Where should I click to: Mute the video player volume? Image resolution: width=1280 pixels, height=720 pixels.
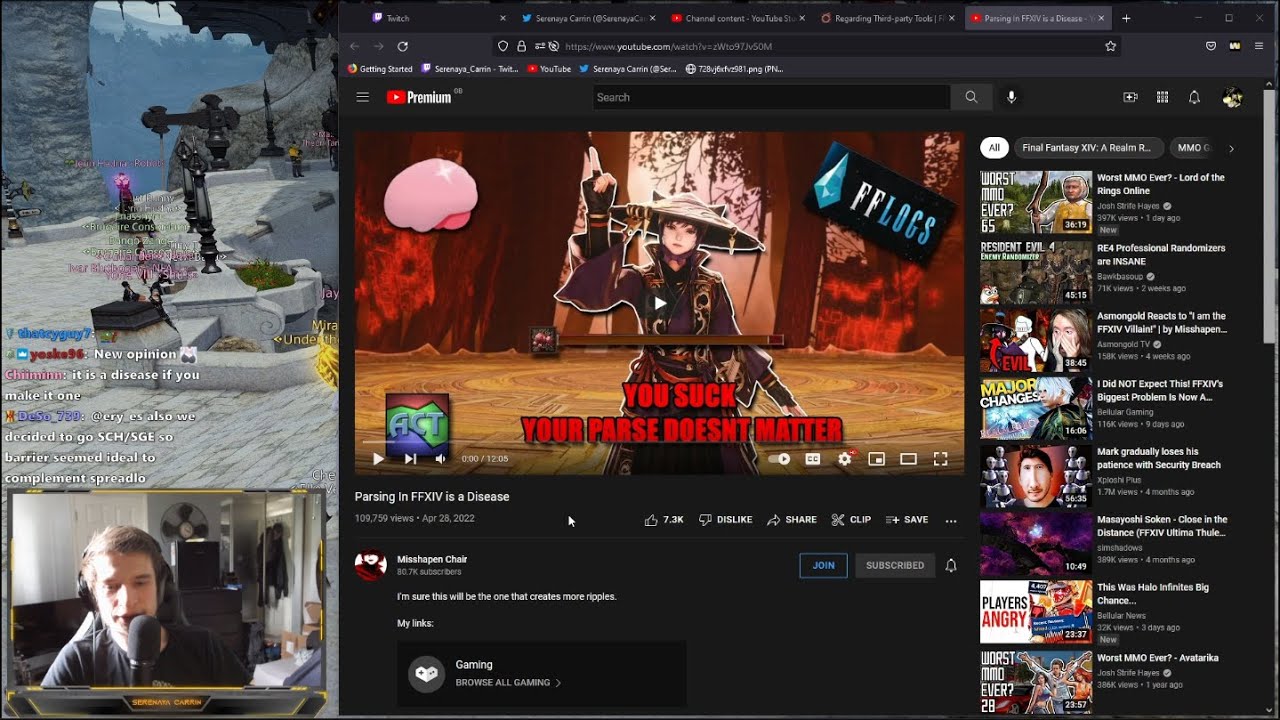(x=440, y=459)
